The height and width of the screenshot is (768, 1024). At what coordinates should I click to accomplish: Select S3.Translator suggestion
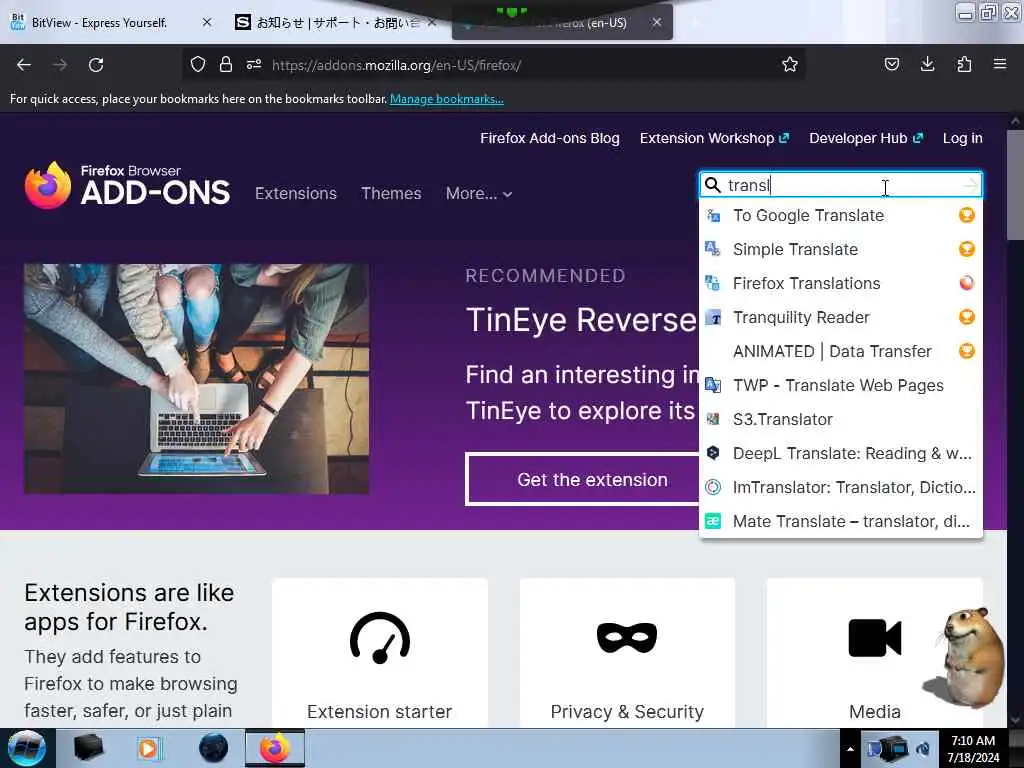click(840, 419)
